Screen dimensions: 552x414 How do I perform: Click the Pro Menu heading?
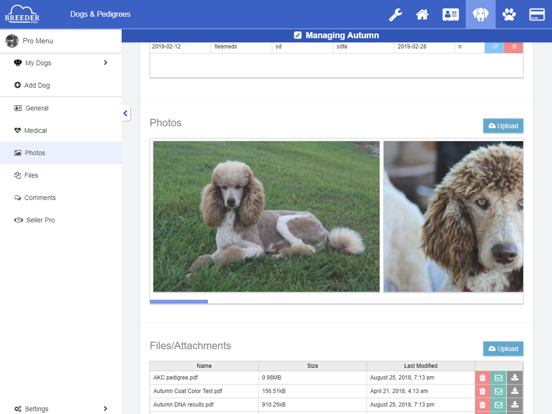pyautogui.click(x=38, y=41)
